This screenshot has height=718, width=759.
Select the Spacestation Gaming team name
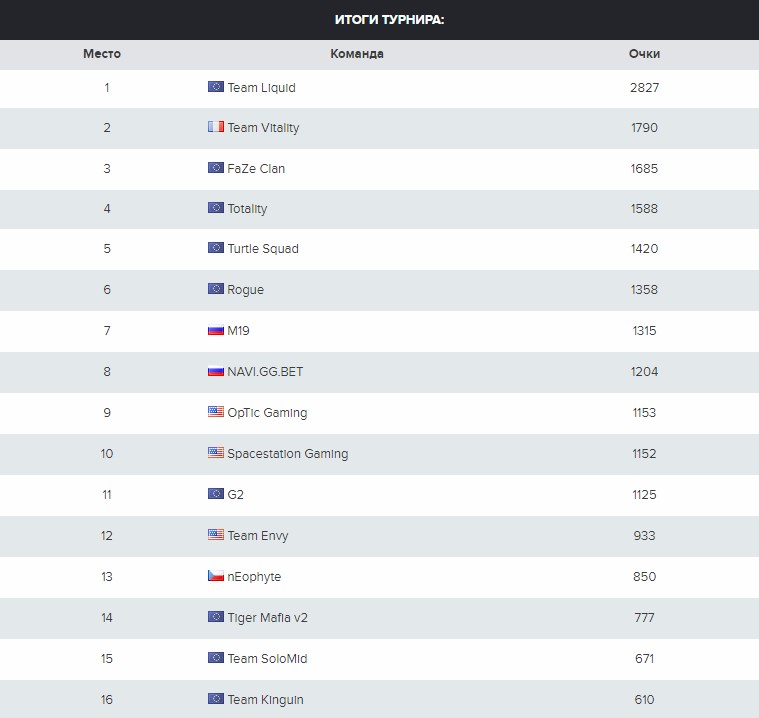(x=288, y=454)
